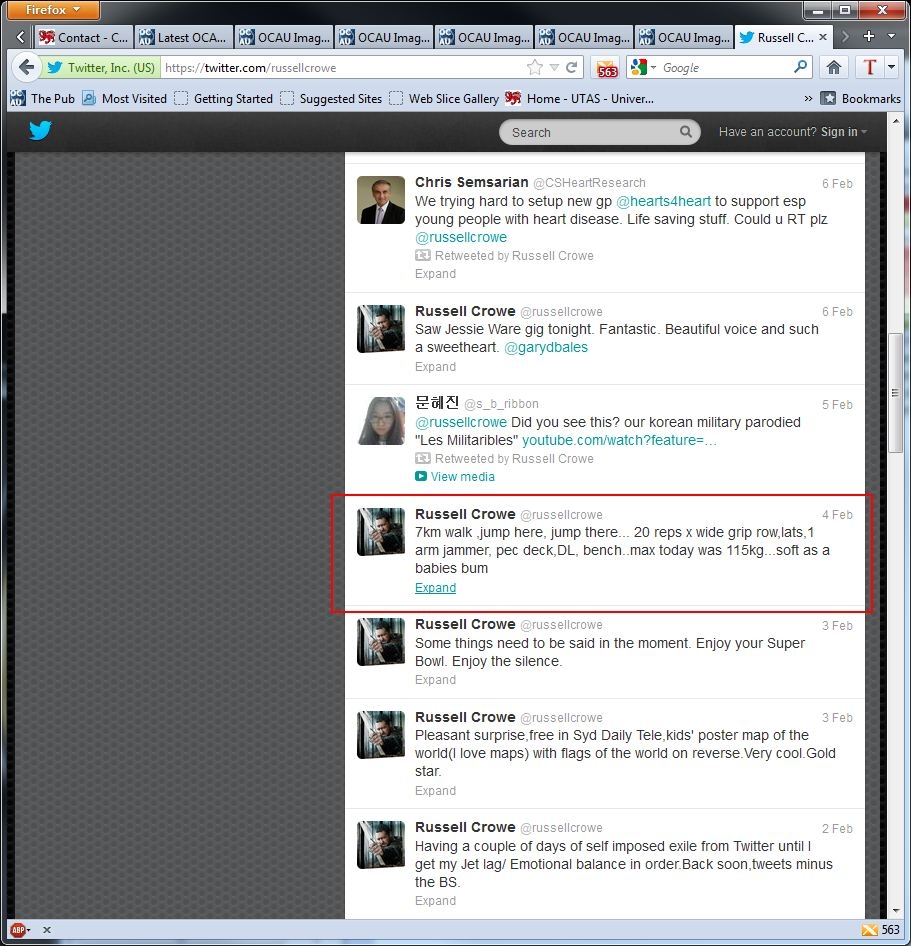Click the View media play icon
This screenshot has height=946, width=911.
click(x=421, y=477)
